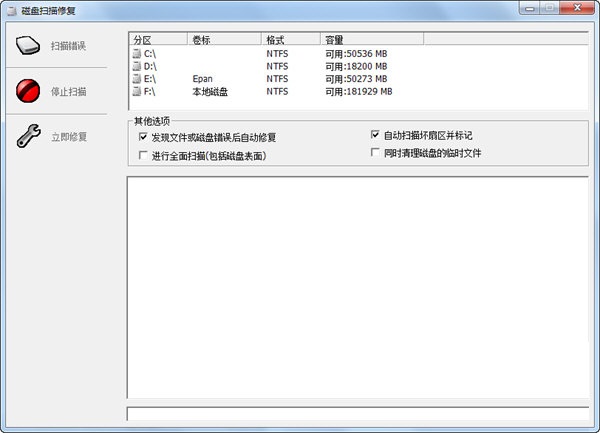
Task: Click the disk icon for 扫描错误
Action: click(28, 46)
